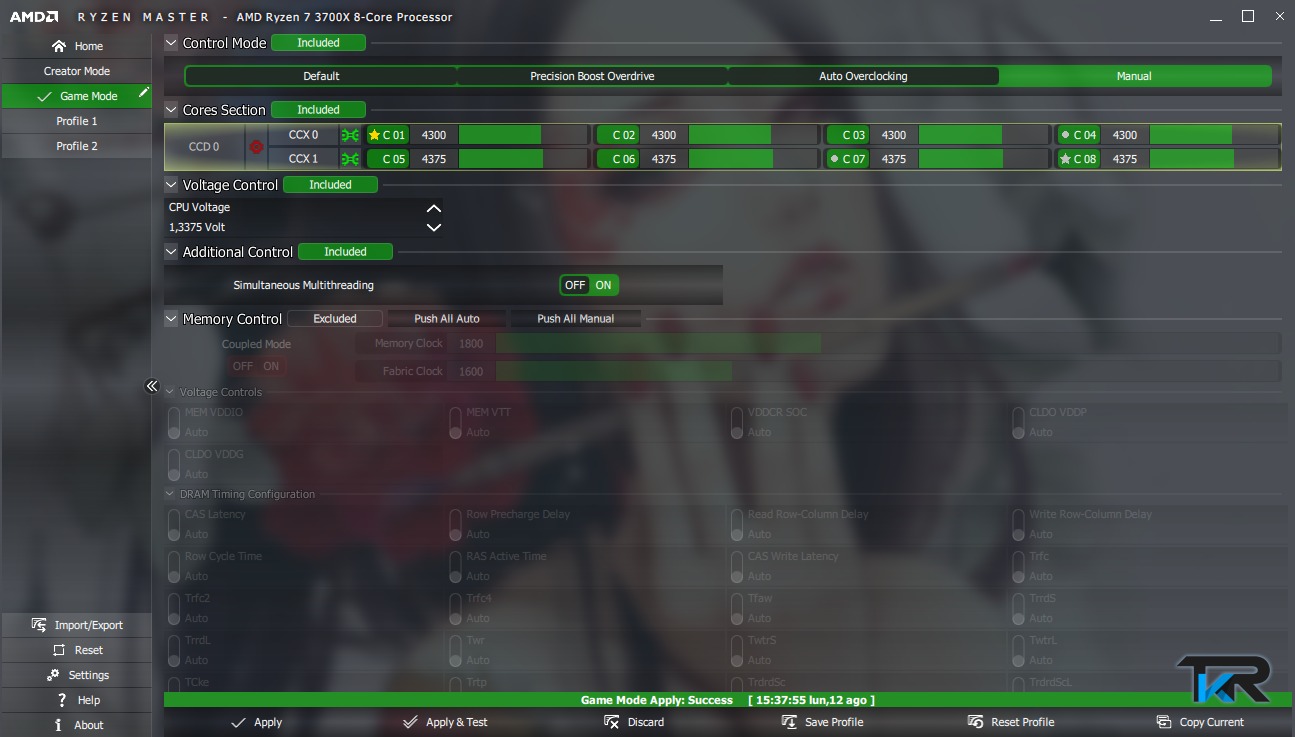Open Settings via the gear icon
The image size is (1295, 737).
coord(53,675)
